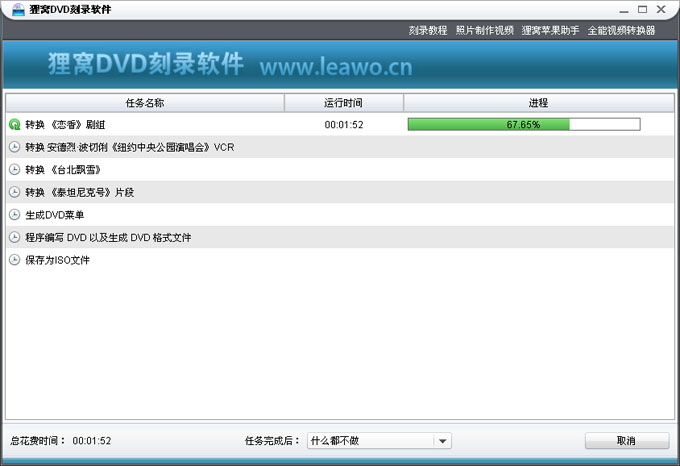Select the 转换 《泰坦尼克号》片段 task row
The width and height of the screenshot is (680, 466).
[x=340, y=192]
